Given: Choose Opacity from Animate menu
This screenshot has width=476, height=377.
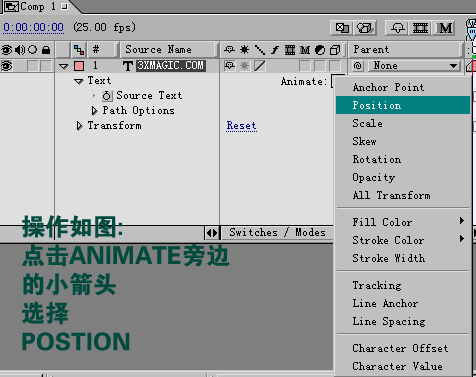Looking at the screenshot, I should coord(403,177).
